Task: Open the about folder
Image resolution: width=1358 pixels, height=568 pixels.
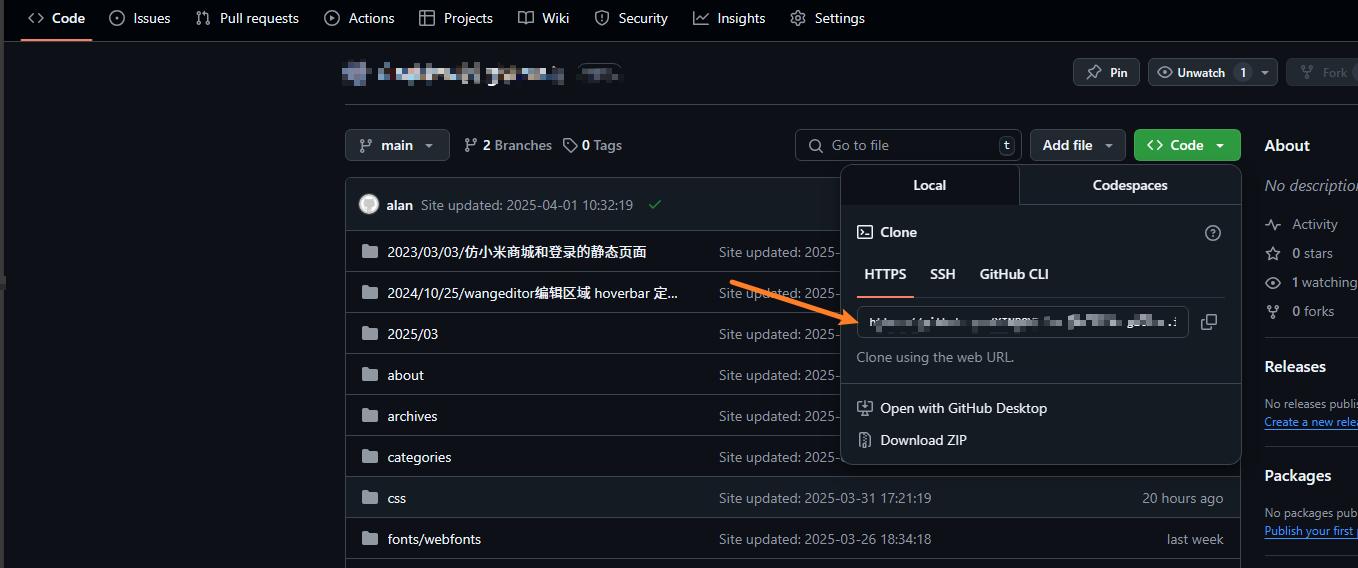Action: (405, 375)
